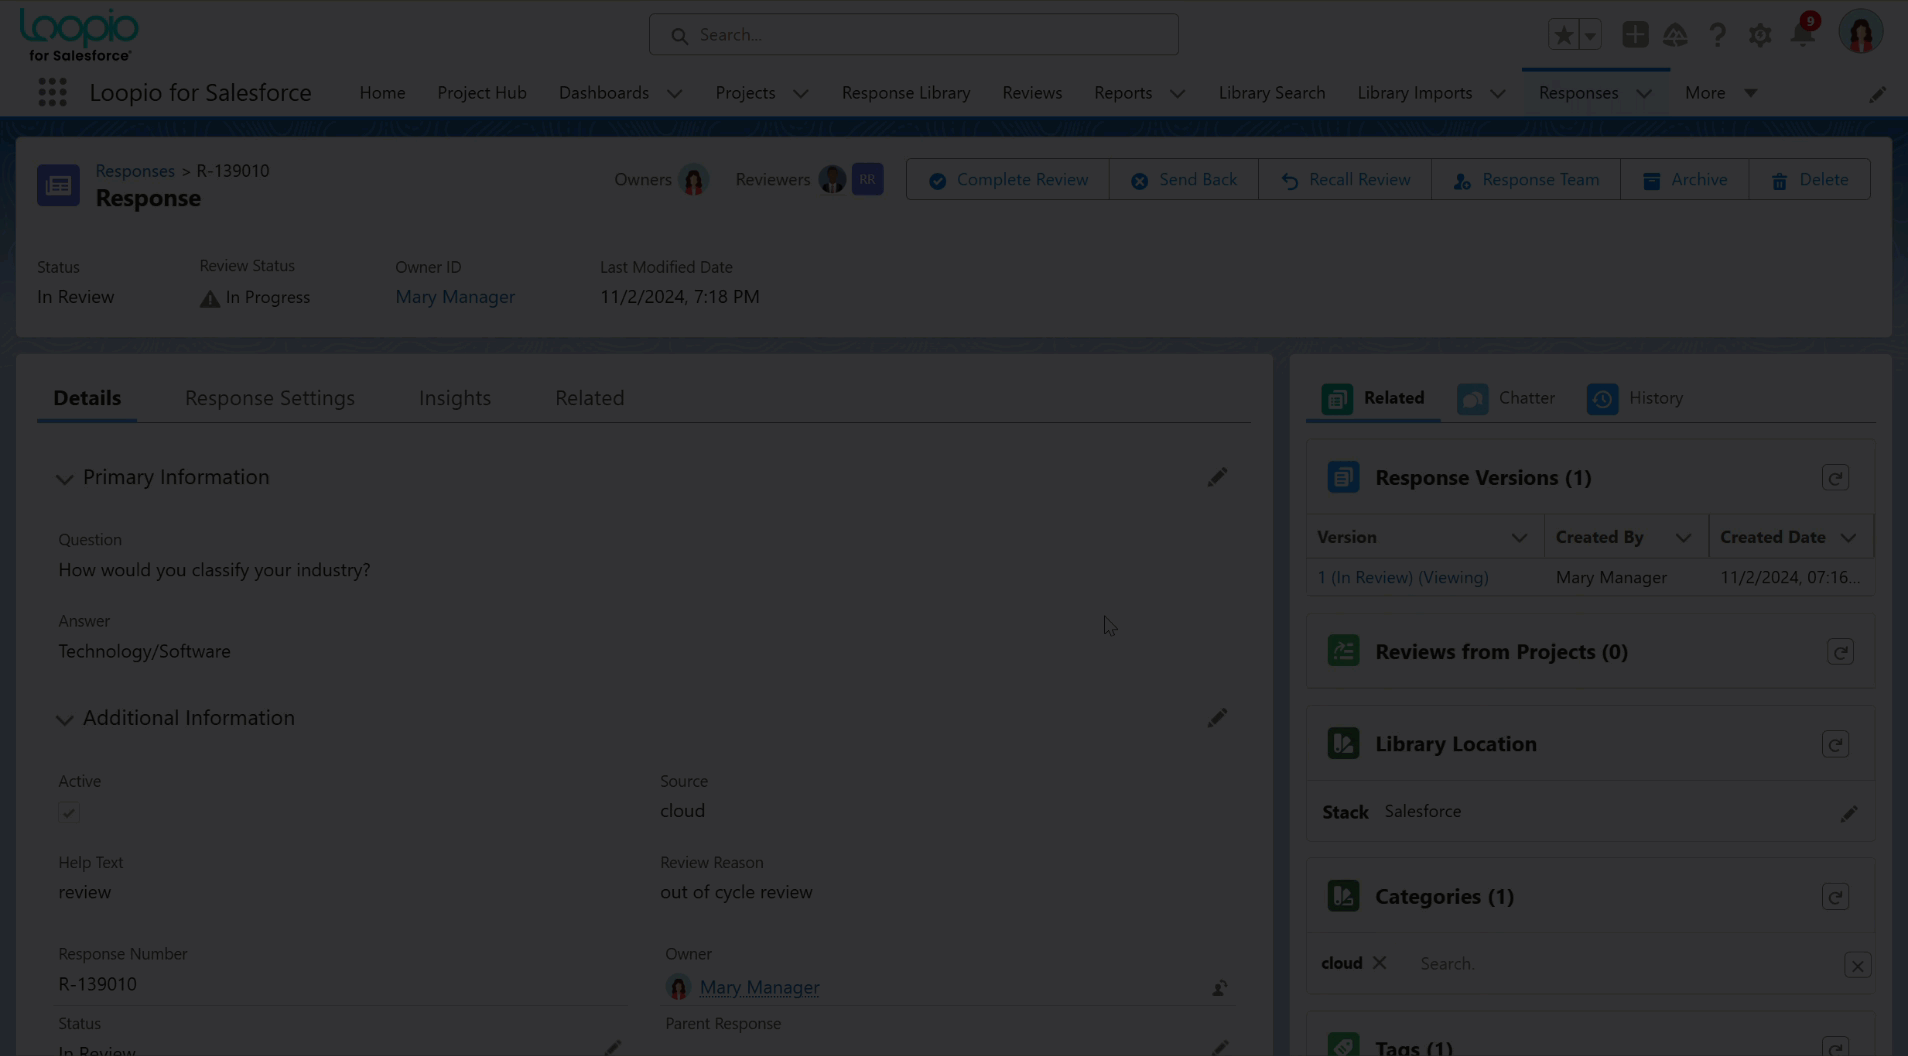Viewport: 1908px width, 1056px height.
Task: Refresh the Categories panel
Action: pos(1835,897)
